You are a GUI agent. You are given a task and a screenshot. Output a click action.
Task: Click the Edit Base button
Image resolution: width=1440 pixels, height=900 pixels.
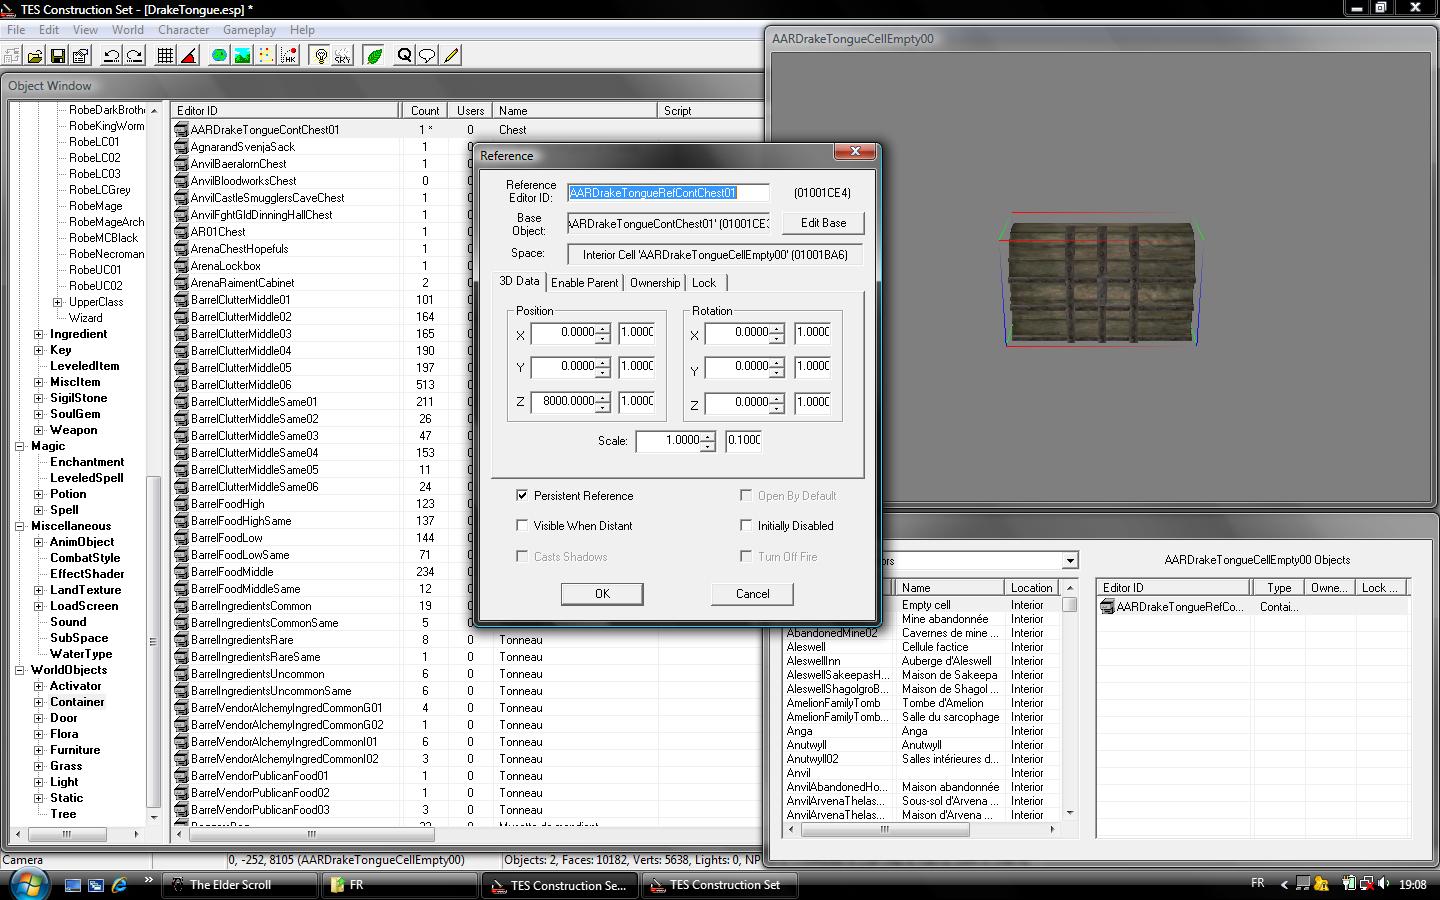(x=823, y=223)
